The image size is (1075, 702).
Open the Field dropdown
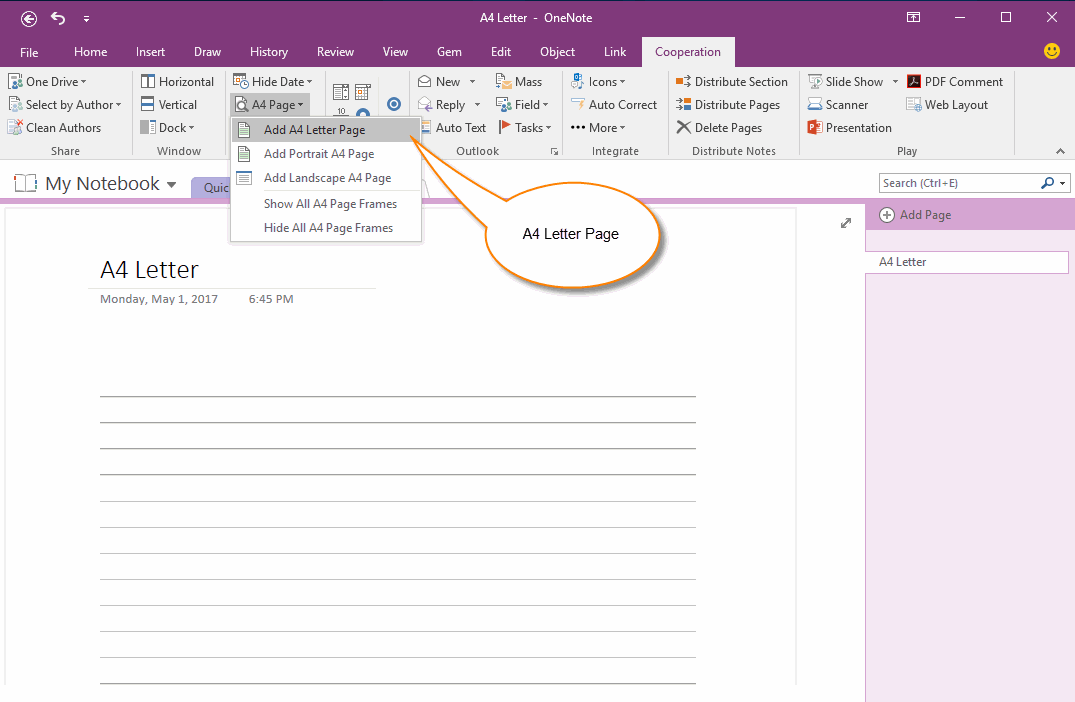tap(522, 105)
